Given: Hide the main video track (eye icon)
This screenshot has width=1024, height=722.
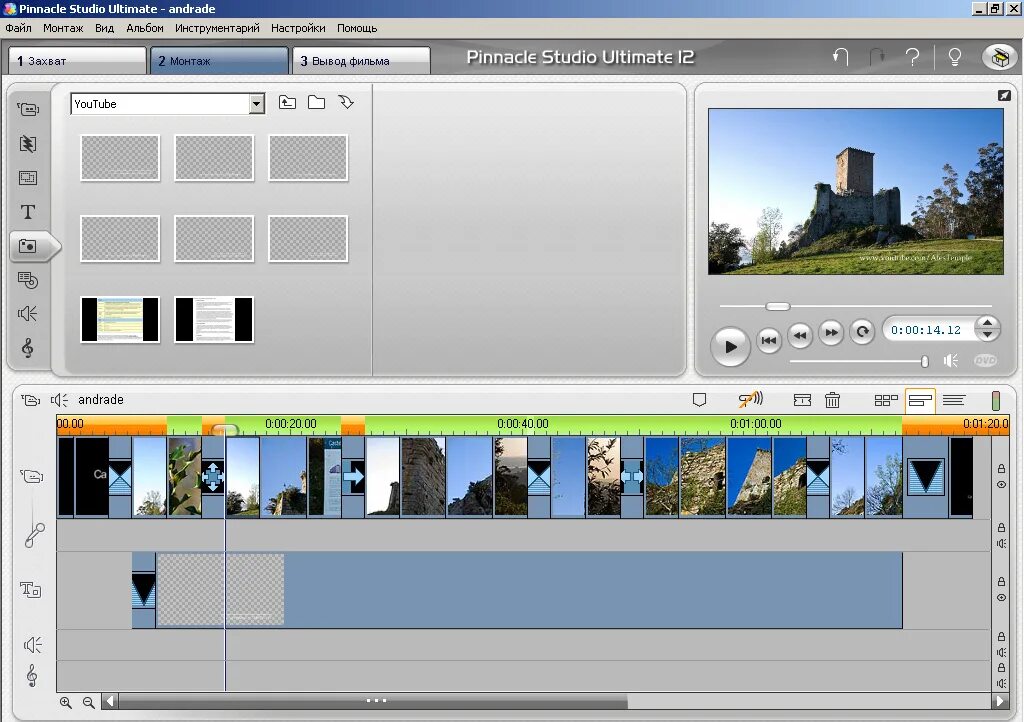Looking at the screenshot, I should click(x=1001, y=484).
